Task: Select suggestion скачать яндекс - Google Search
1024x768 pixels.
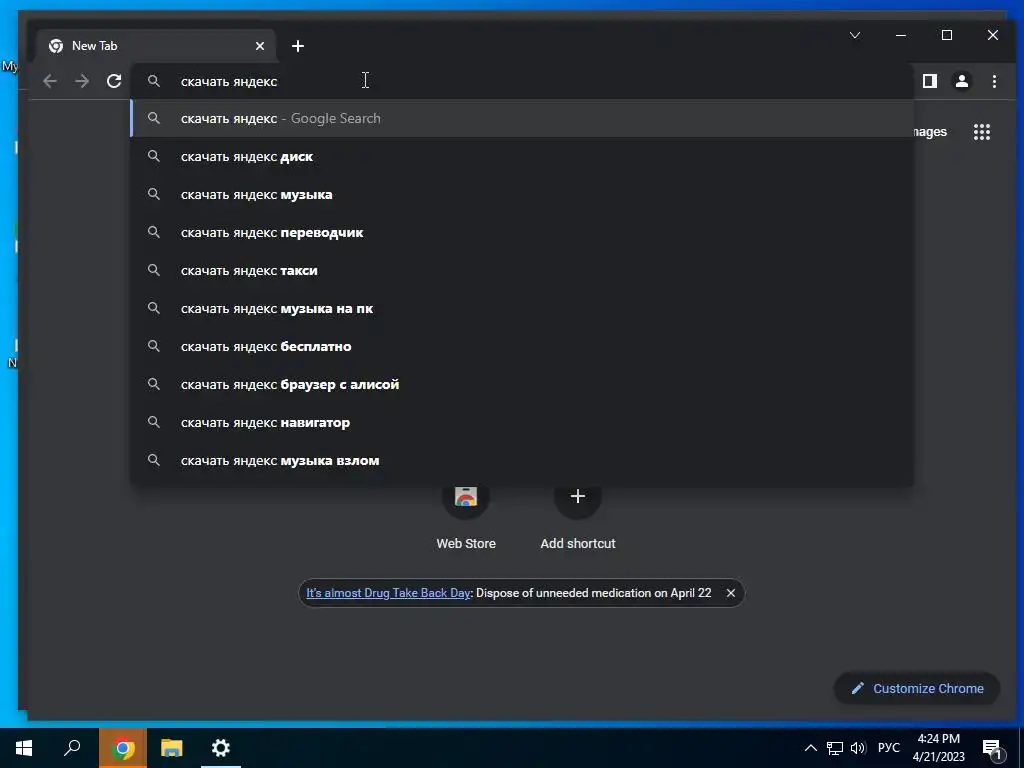Action: point(522,118)
